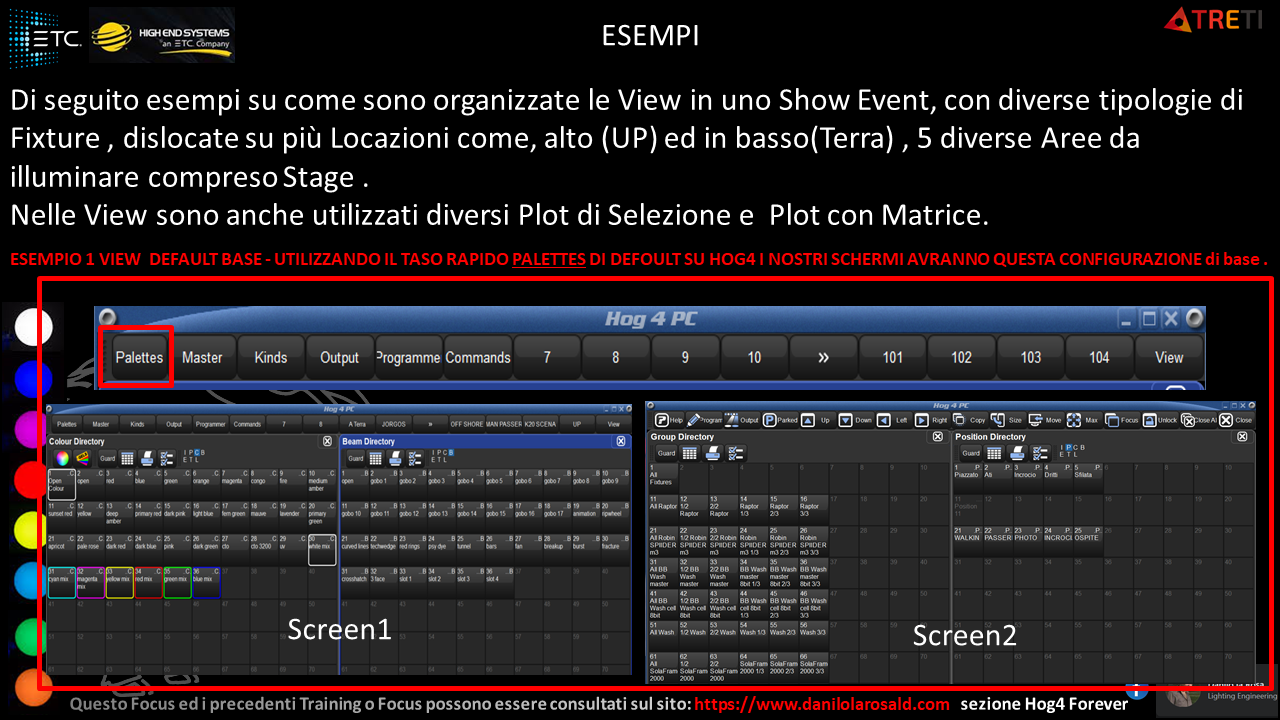Select the Kinds view in the large toolbar
Screen dimensions: 1280x720
[270, 357]
